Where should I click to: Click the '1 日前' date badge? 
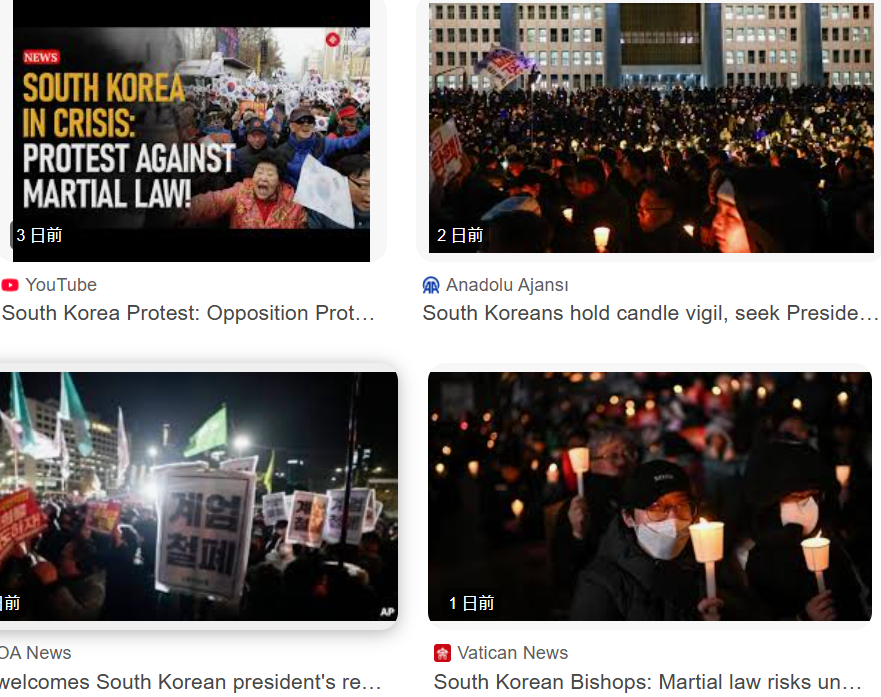(x=471, y=603)
